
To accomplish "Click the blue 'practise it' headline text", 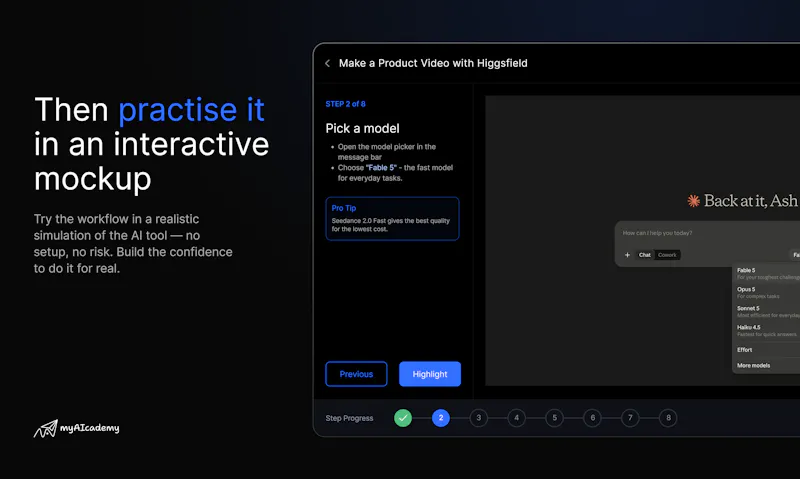I will coord(191,110).
